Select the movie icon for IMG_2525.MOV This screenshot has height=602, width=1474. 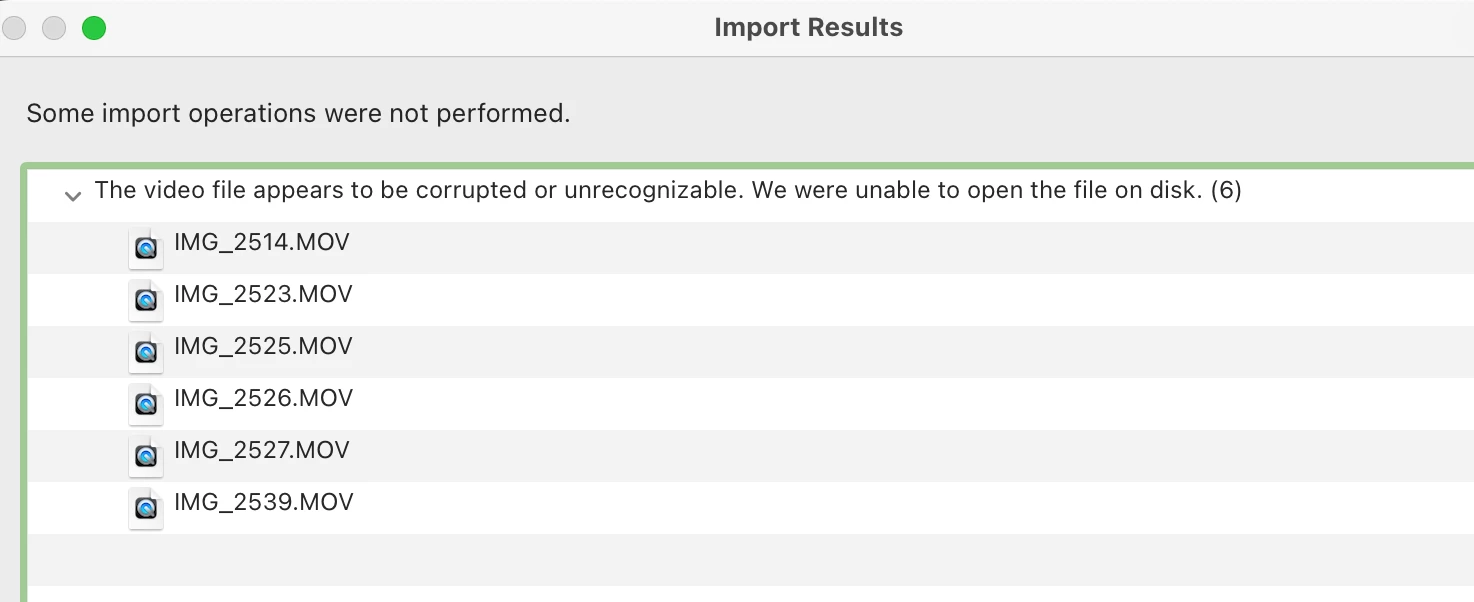pos(146,351)
